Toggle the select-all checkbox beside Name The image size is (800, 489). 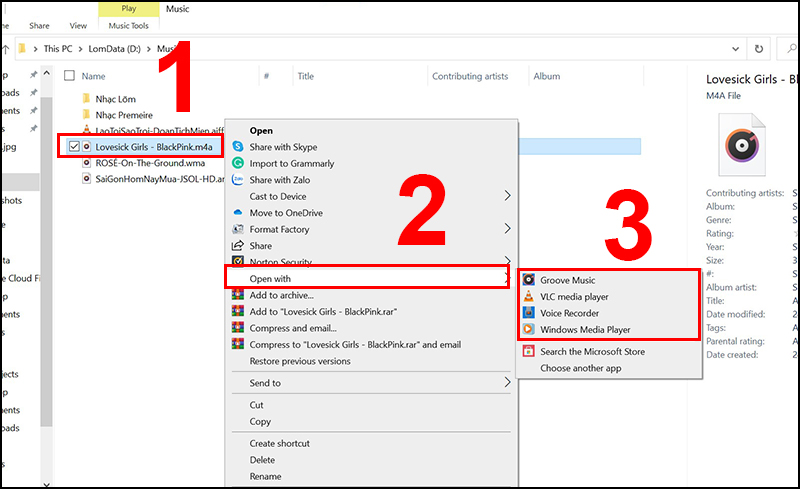69,76
